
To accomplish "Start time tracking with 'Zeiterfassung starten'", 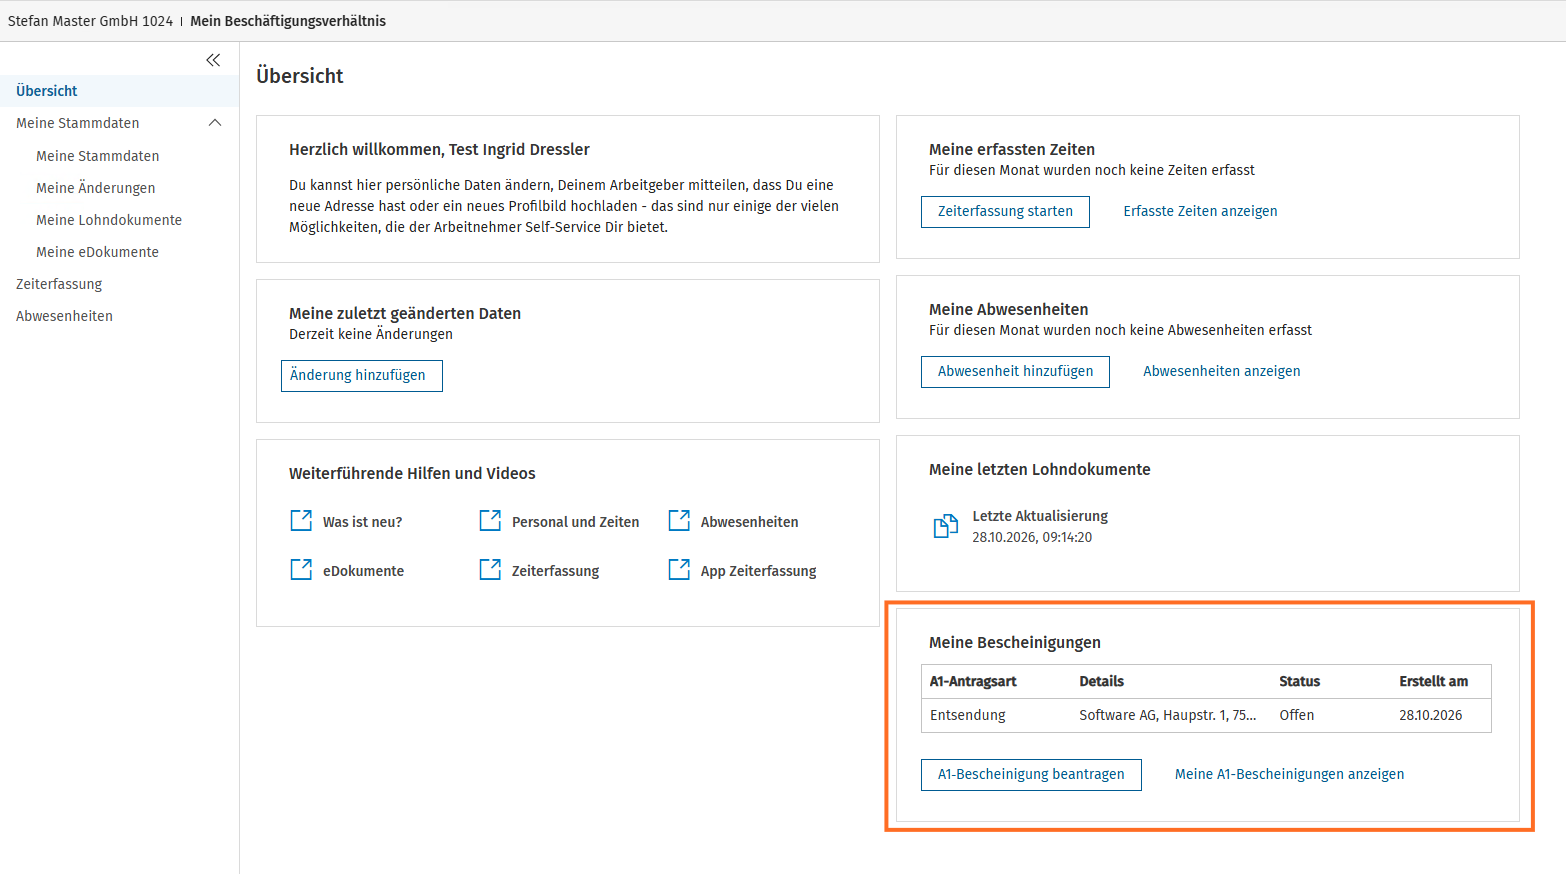I will (x=1005, y=211).
